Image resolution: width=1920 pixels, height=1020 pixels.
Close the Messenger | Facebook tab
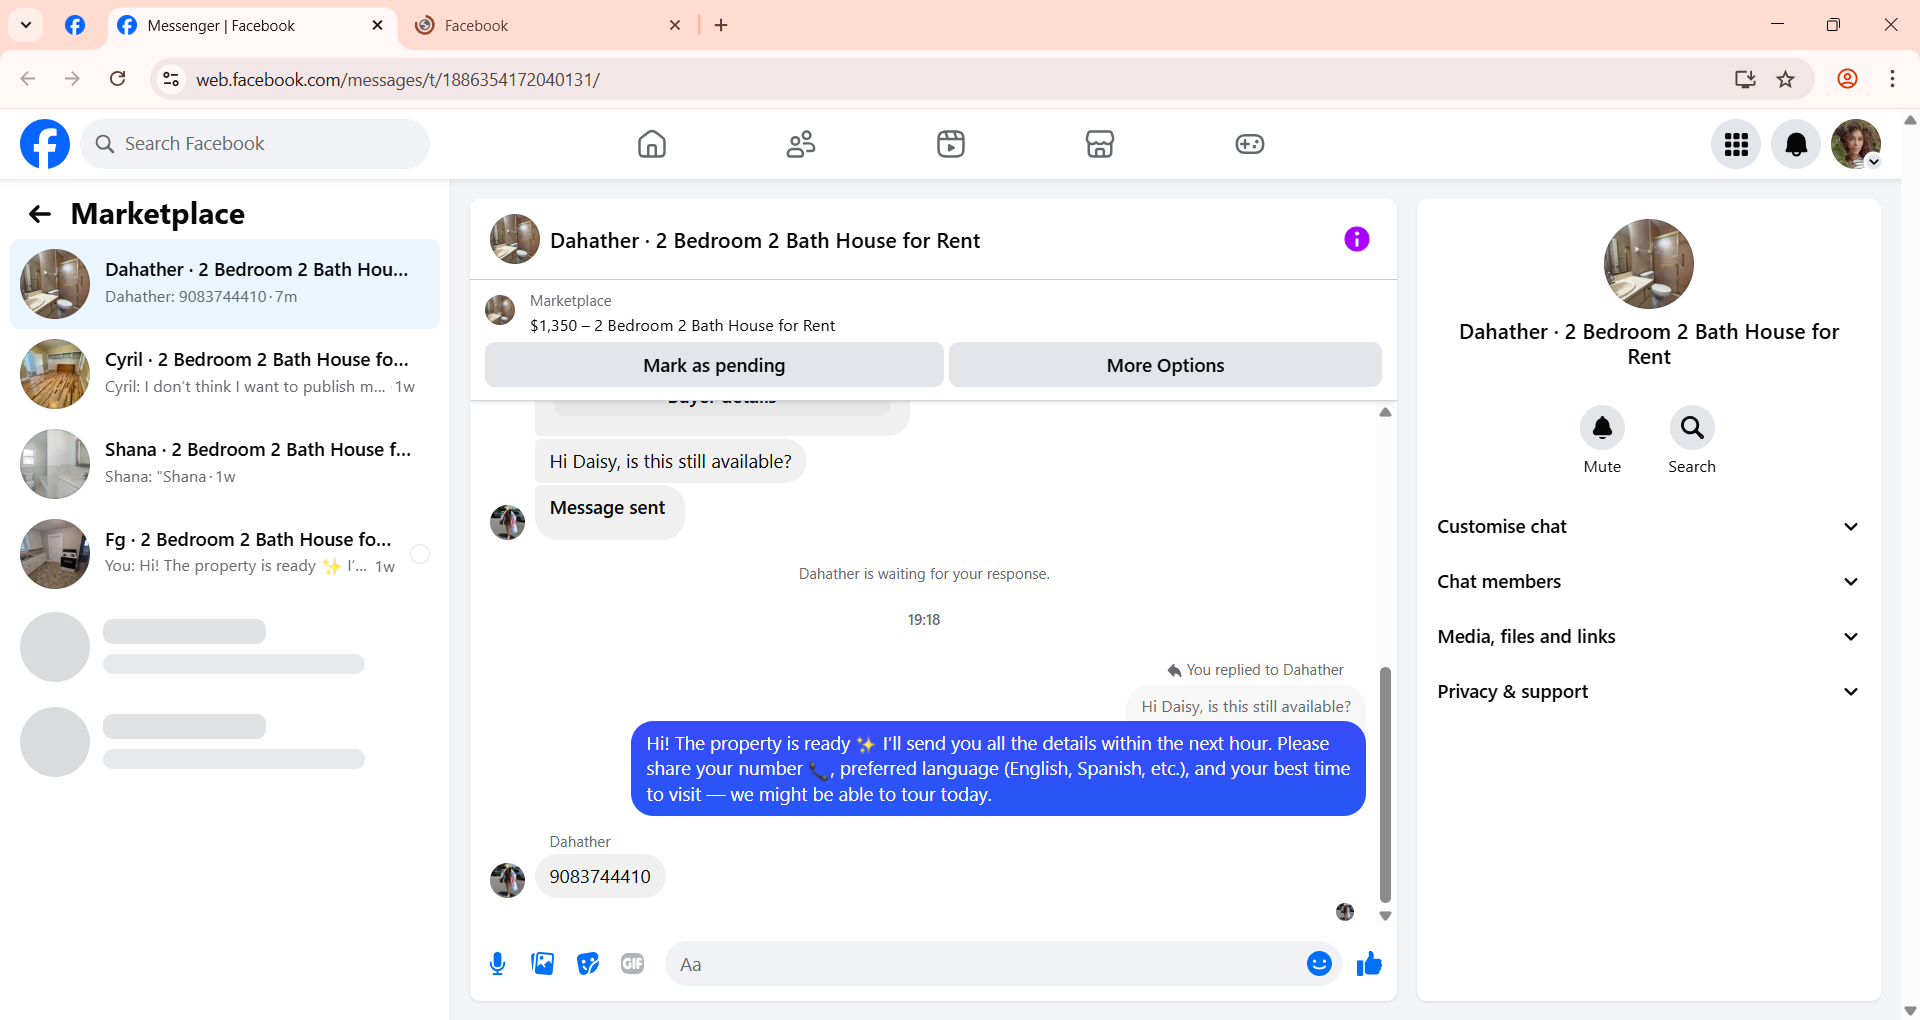coord(377,26)
